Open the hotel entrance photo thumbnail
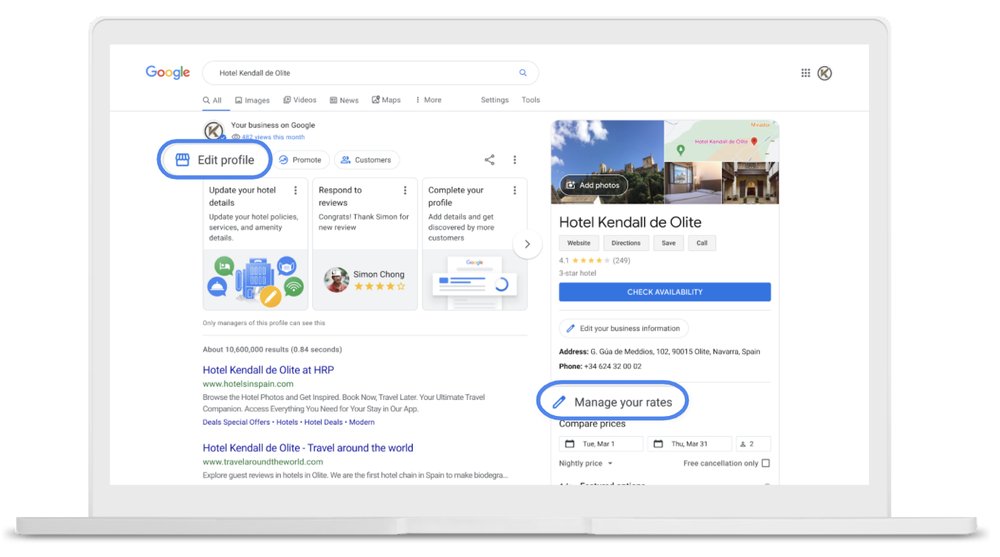The height and width of the screenshot is (557, 1000). tap(750, 183)
